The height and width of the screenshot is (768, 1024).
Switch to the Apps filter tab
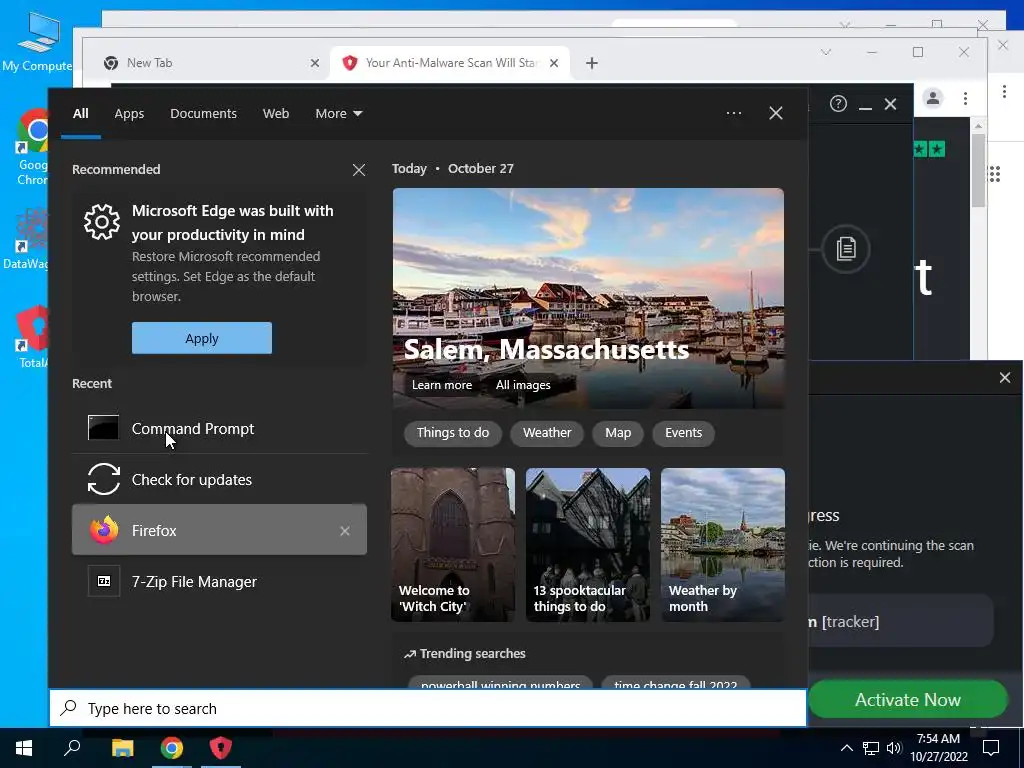coord(129,114)
